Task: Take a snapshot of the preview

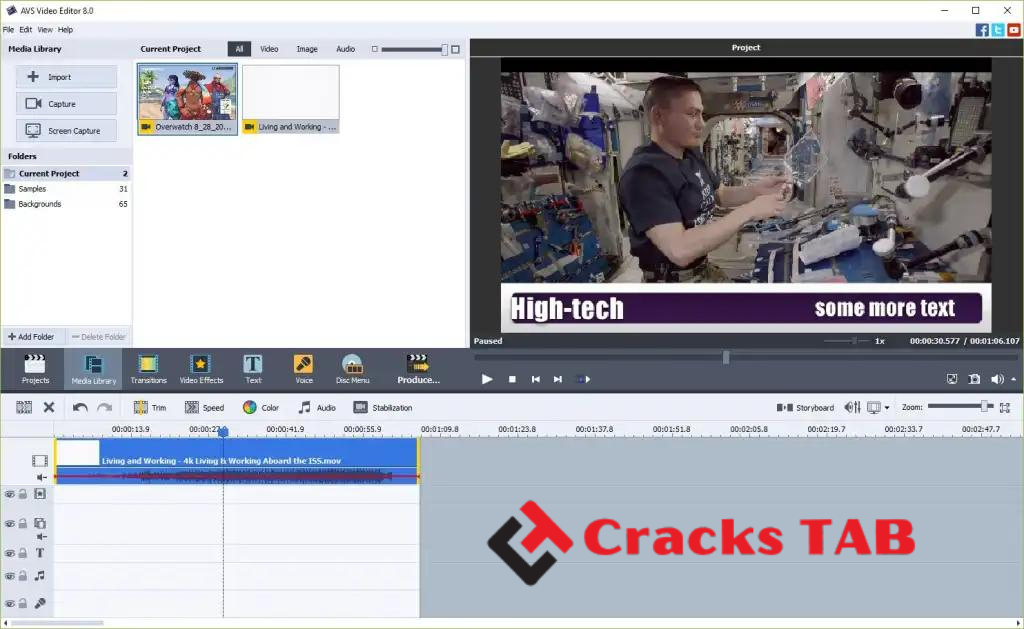Action: click(974, 379)
